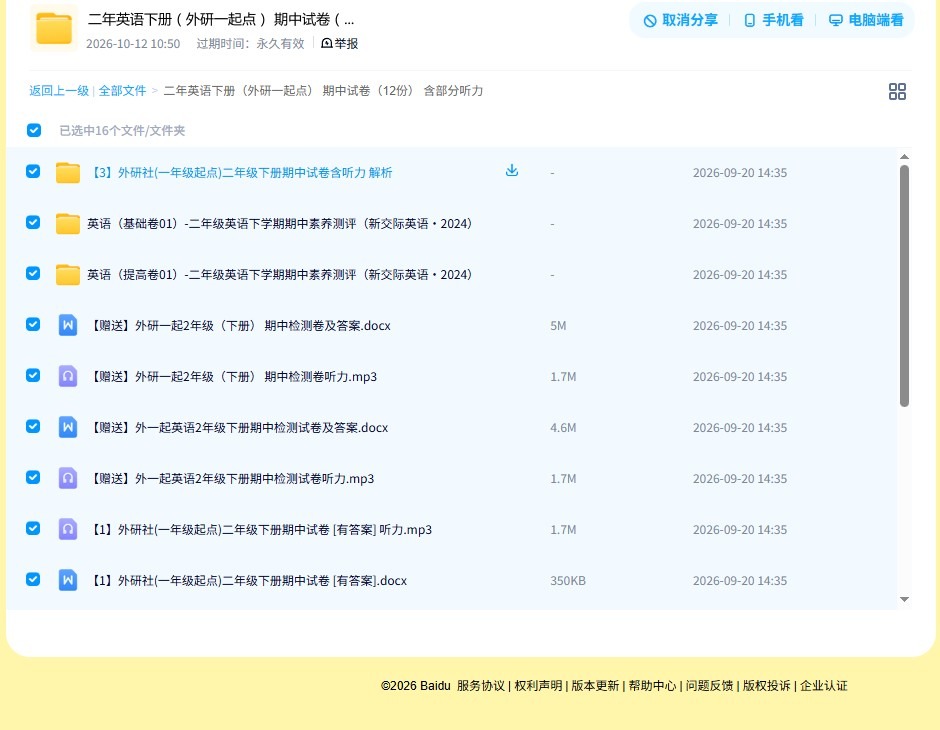940x730 pixels.
Task: Open the 服务协议 footer link
Action: pyautogui.click(x=481, y=686)
